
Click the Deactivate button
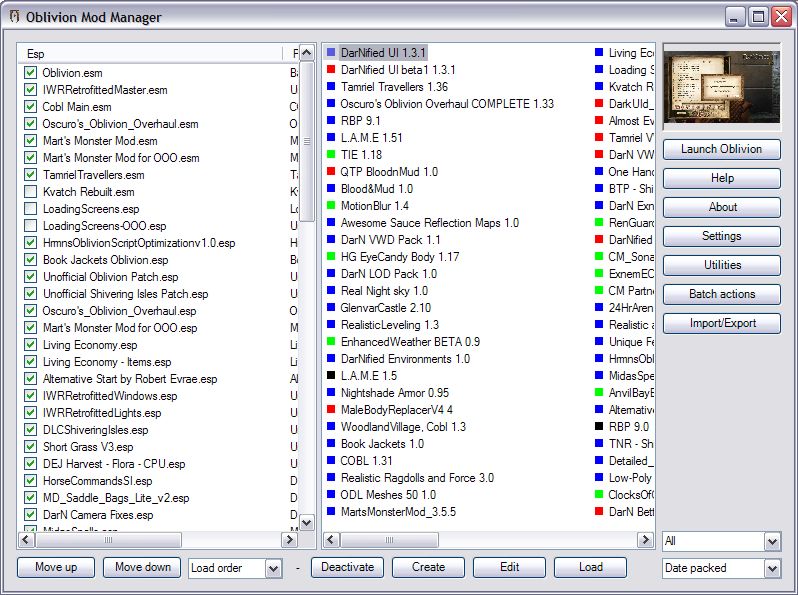pos(348,567)
